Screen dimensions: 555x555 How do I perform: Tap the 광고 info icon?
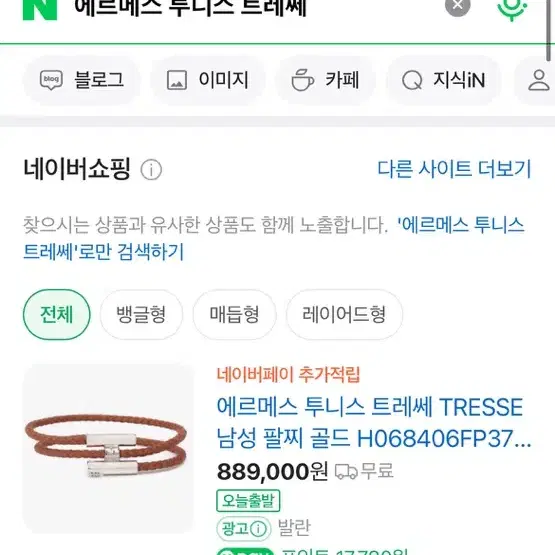point(258,529)
